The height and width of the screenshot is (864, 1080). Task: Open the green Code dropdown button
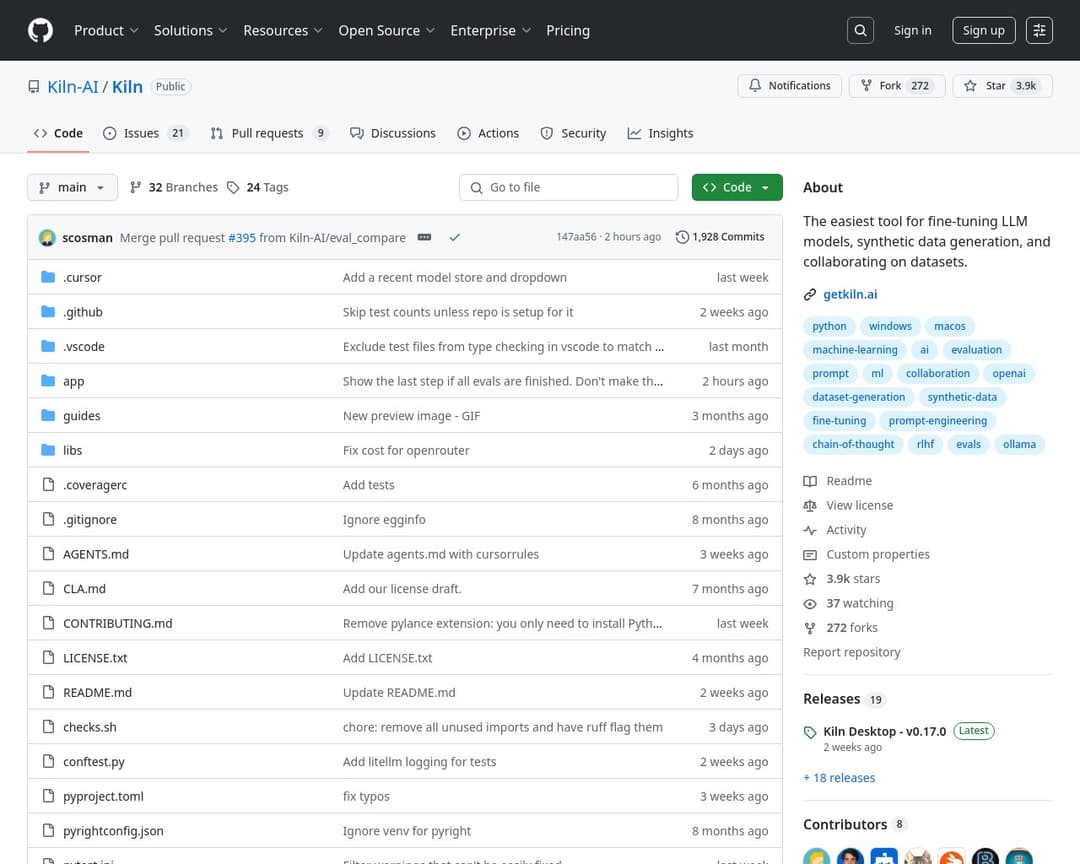tap(737, 187)
